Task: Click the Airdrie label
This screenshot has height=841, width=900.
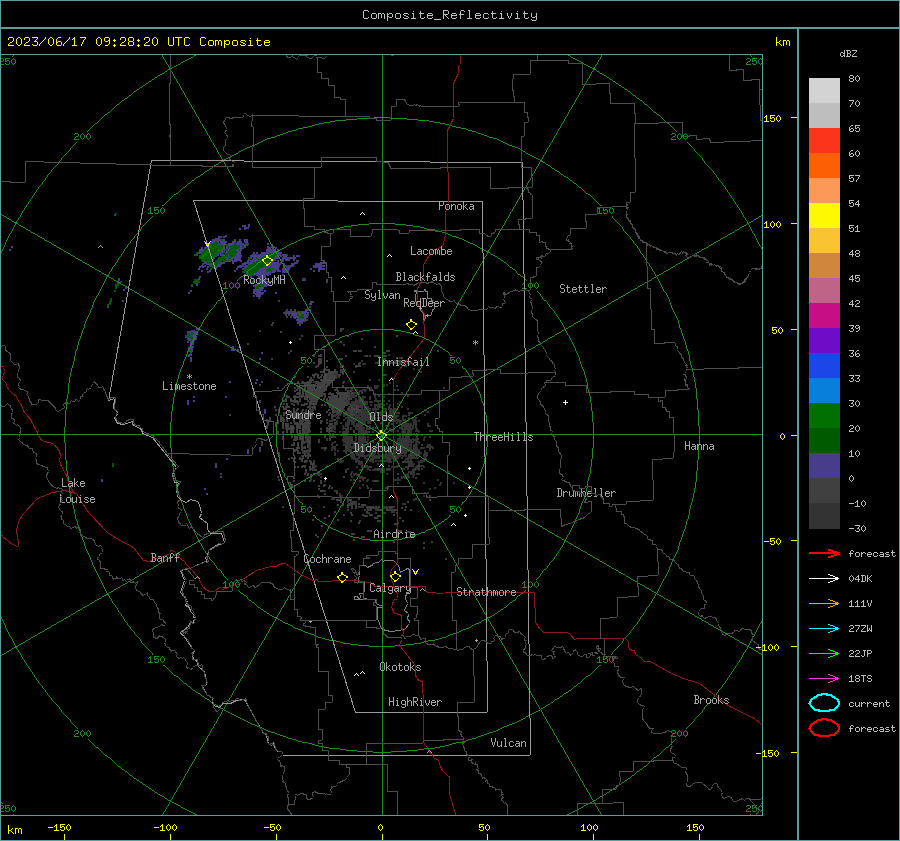Action: coord(394,534)
